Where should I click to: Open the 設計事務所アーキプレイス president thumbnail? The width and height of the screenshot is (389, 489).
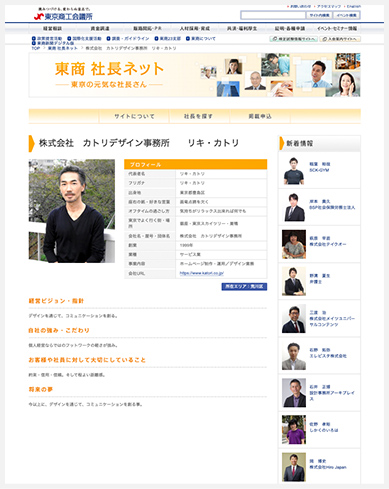(294, 393)
